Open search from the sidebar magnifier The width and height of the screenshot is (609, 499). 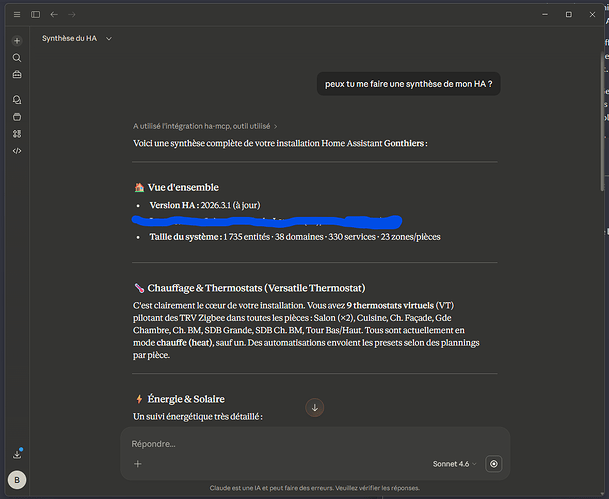click(x=17, y=58)
